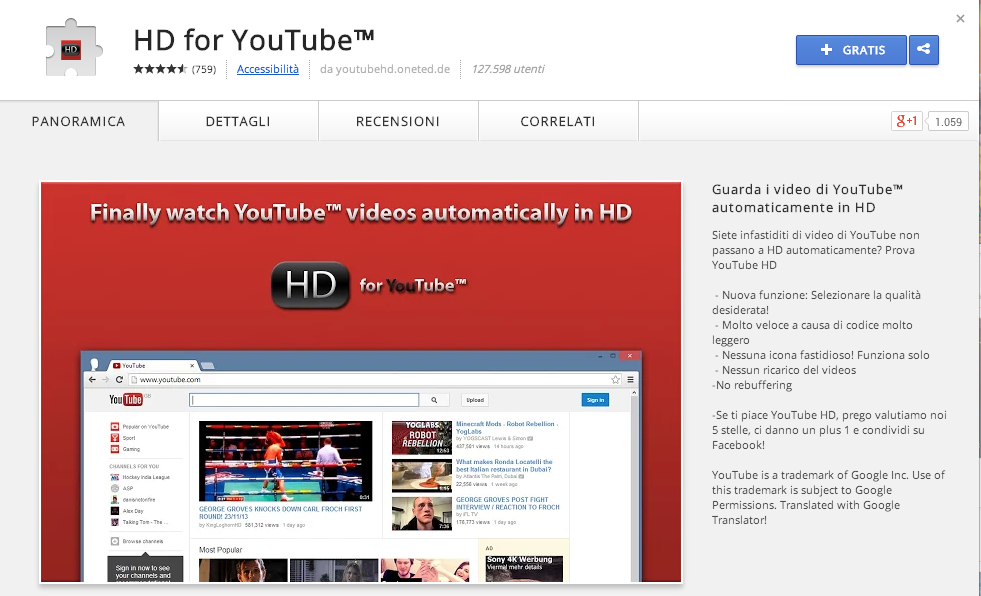This screenshot has height=596, width=981.
Task: Click the GEORGE GROVES POST FIGHT INTERVIEW title
Action: click(507, 503)
